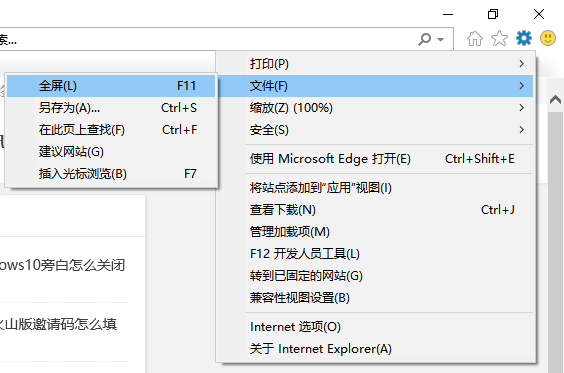Screen dimensions: 564x373
Task: Minimize the browser window
Action: pyautogui.click(x=448, y=14)
